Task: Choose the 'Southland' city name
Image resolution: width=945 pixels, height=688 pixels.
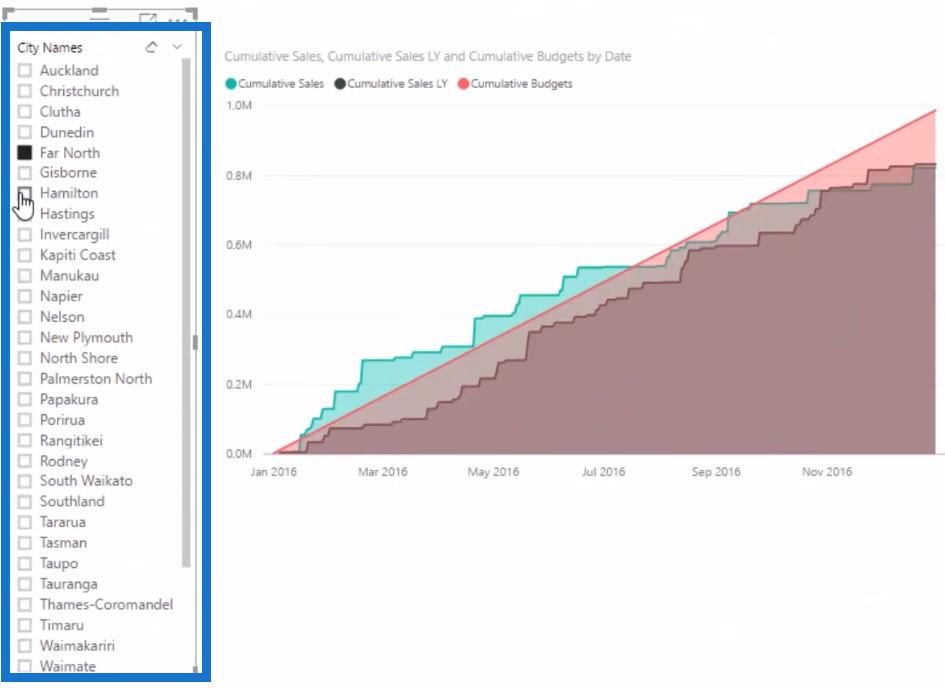Action: (x=72, y=501)
